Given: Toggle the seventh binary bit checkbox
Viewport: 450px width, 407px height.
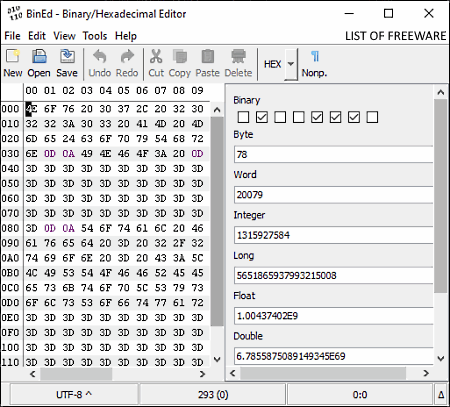Looking at the screenshot, I should 354,117.
